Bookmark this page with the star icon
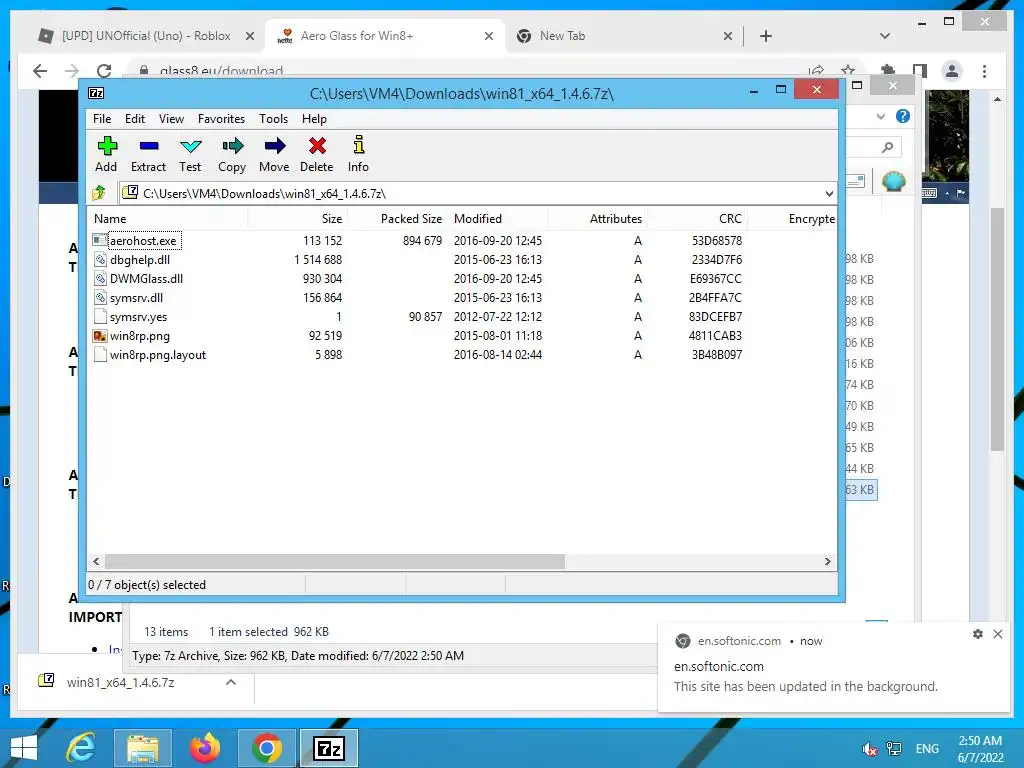 coord(848,71)
